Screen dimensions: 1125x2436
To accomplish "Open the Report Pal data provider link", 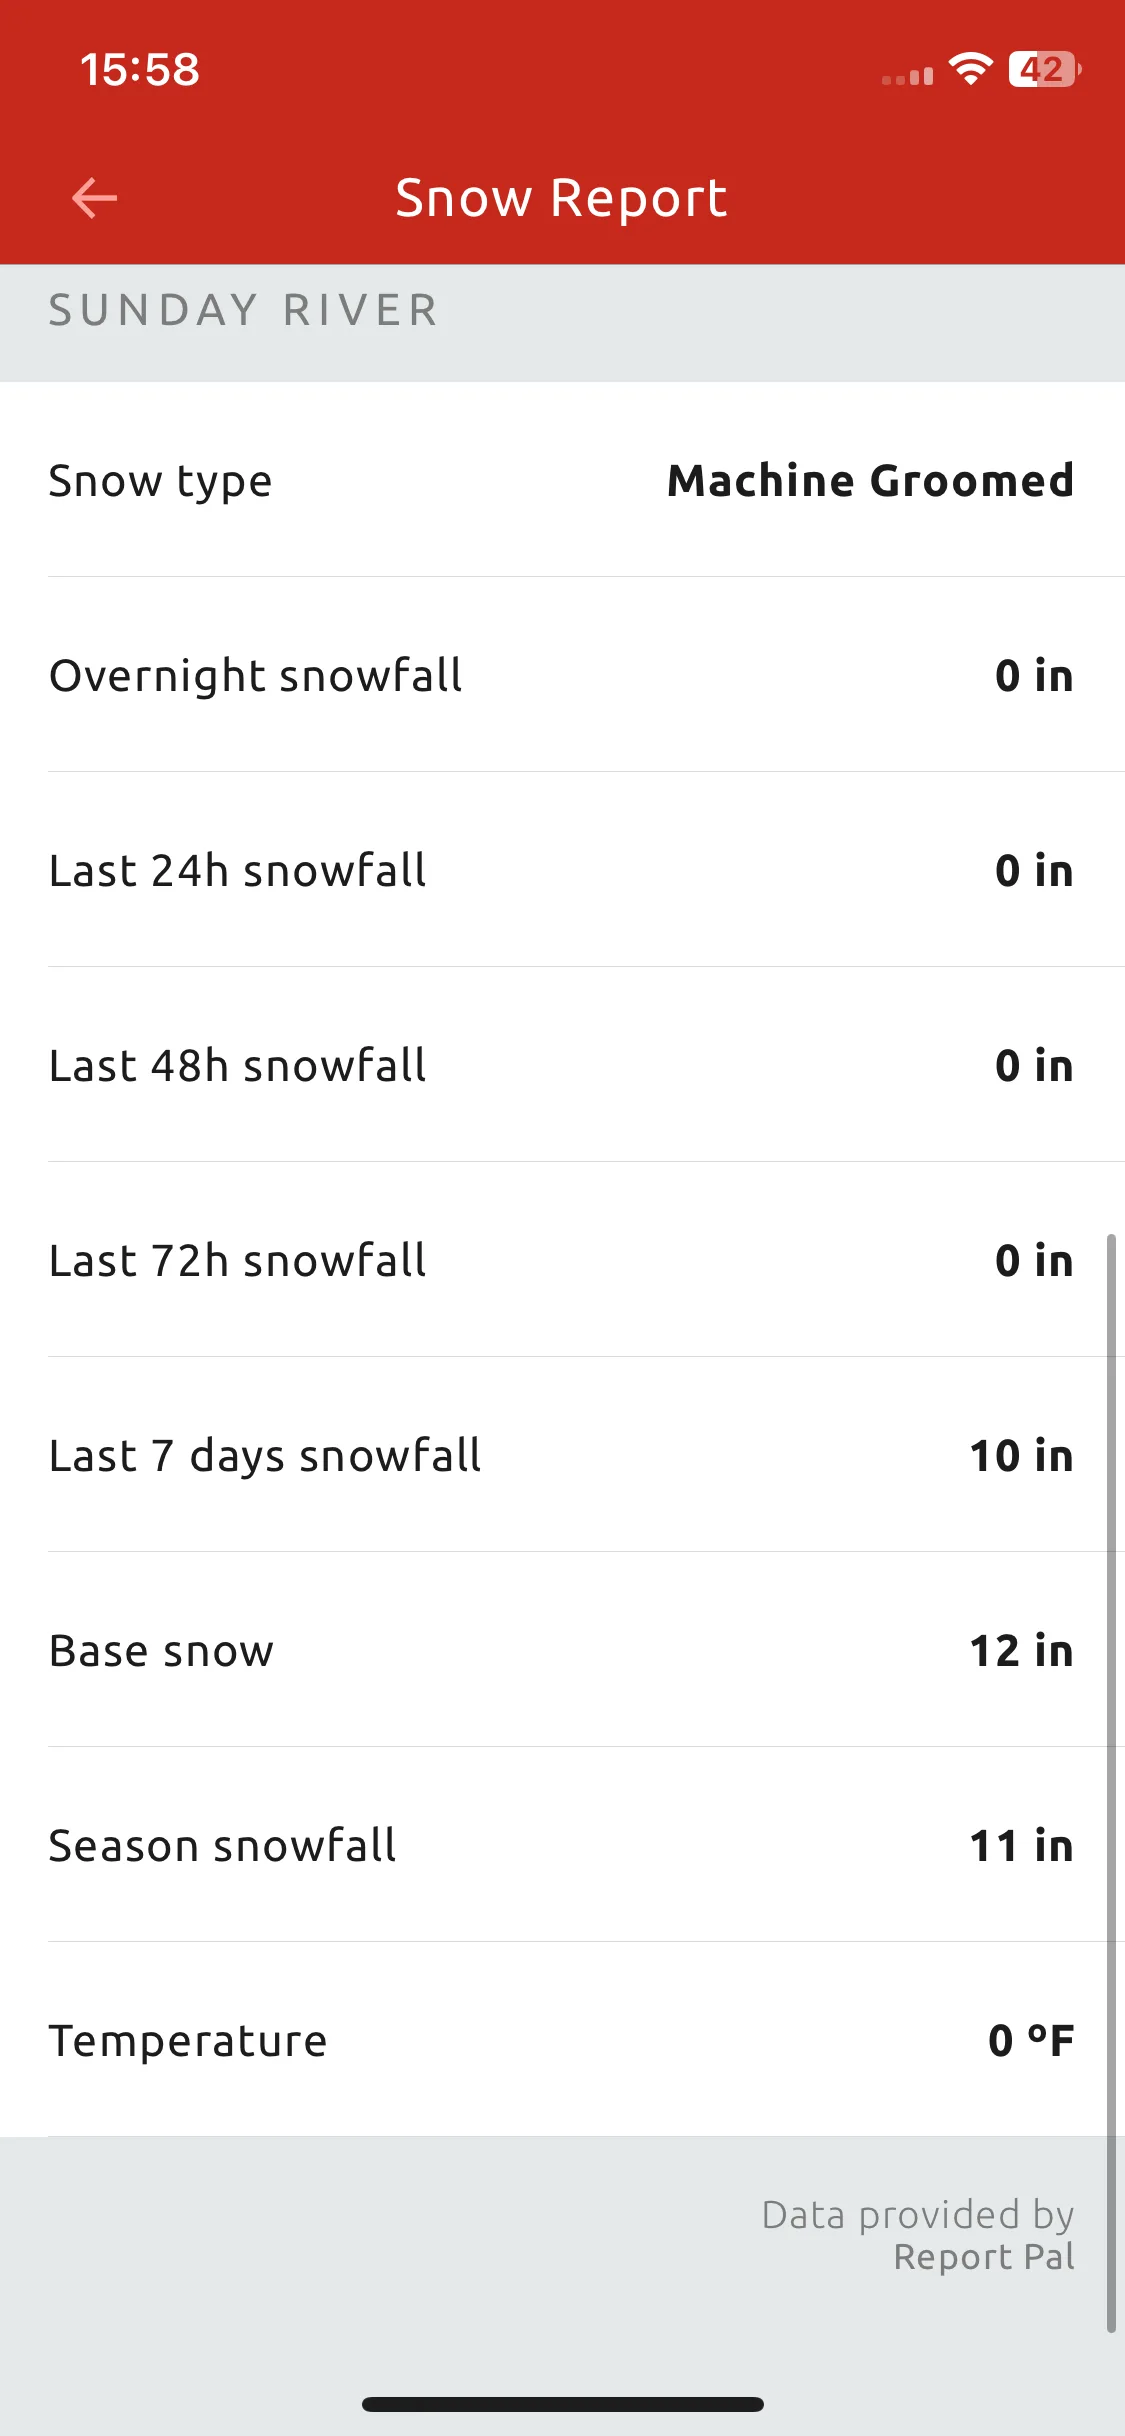I will [x=984, y=2257].
